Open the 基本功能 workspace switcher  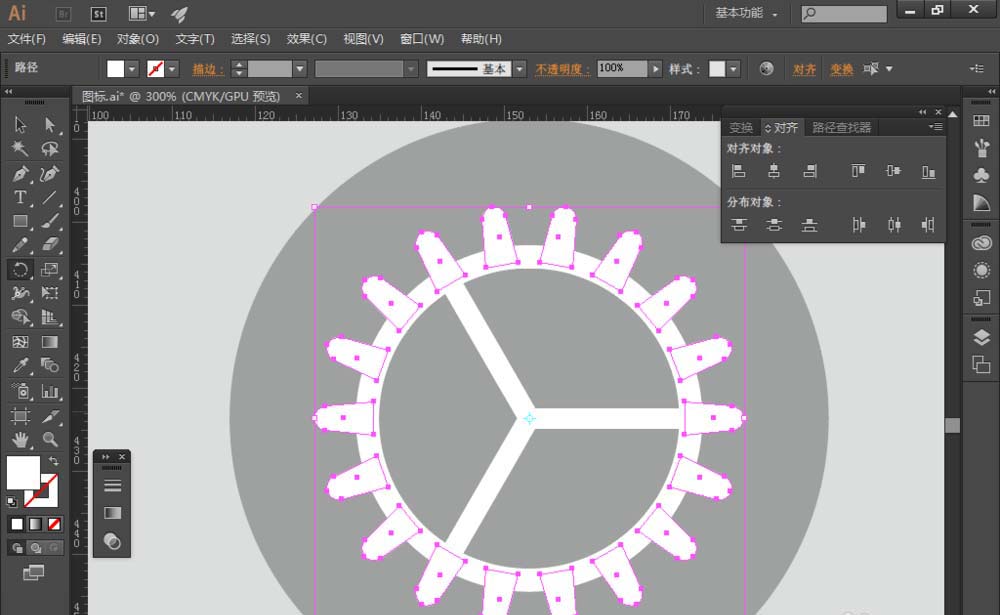point(746,13)
